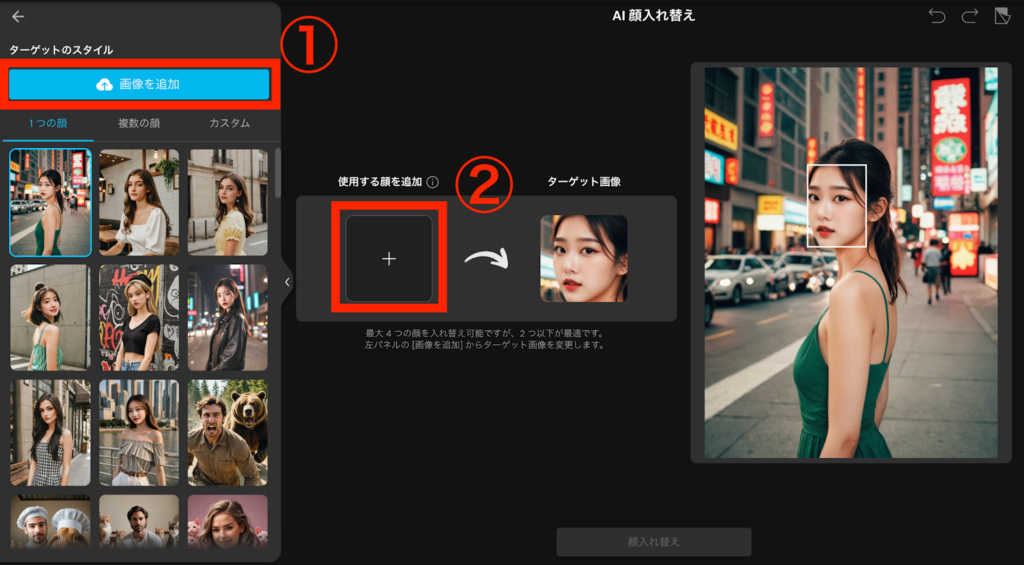
Task: Click the style list vertical scrollbar
Action: [278, 173]
